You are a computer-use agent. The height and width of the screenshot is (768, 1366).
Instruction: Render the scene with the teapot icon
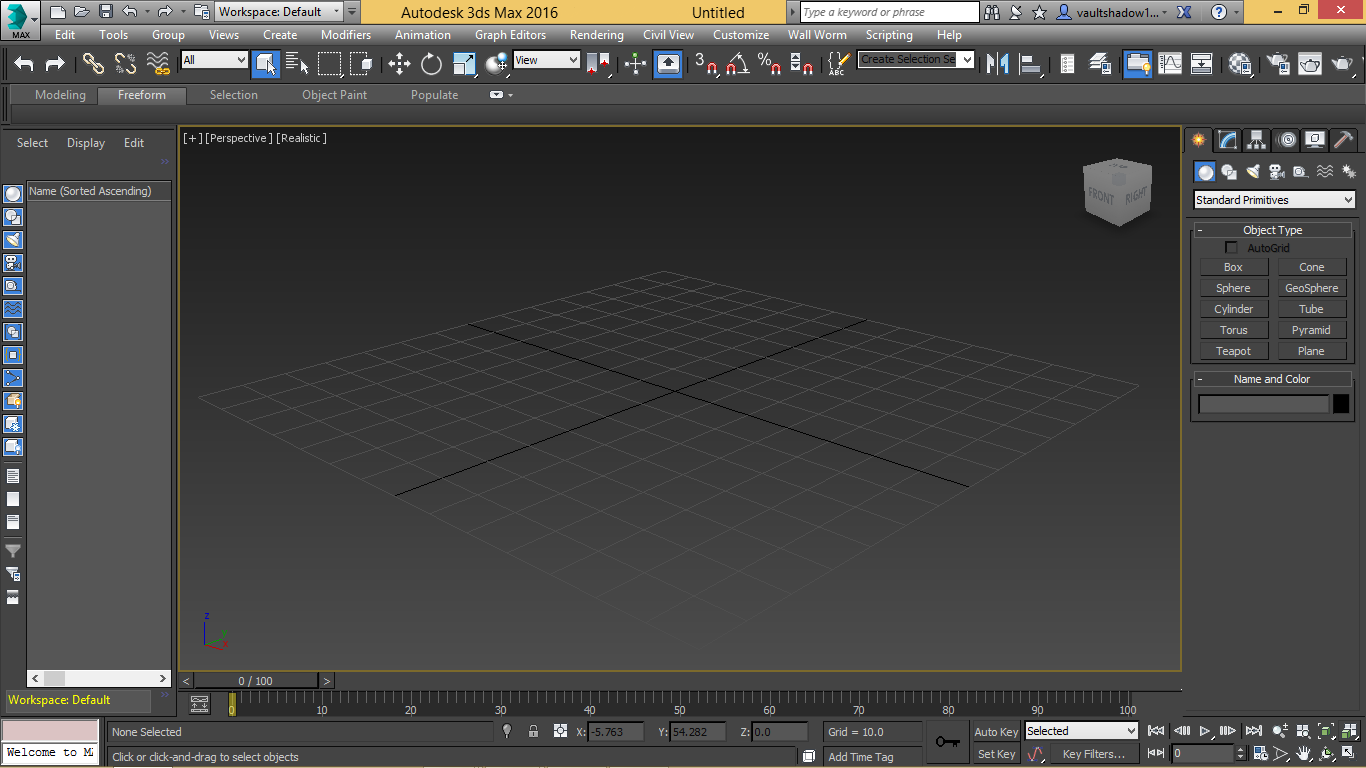pos(1341,64)
